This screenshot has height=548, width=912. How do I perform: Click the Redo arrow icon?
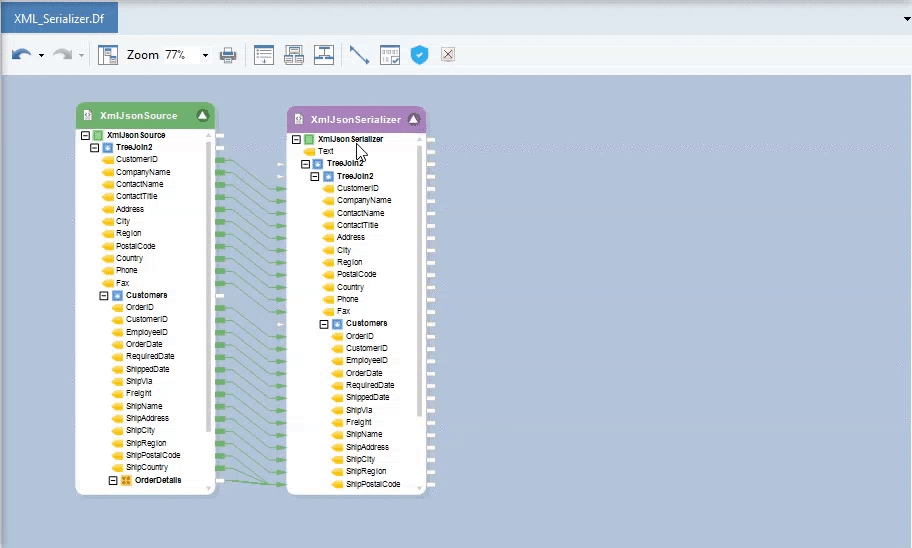63,55
